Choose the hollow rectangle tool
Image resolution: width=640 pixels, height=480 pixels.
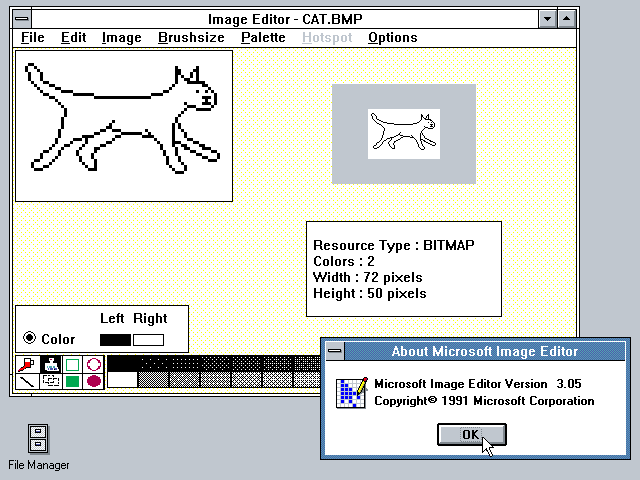pos(72,364)
